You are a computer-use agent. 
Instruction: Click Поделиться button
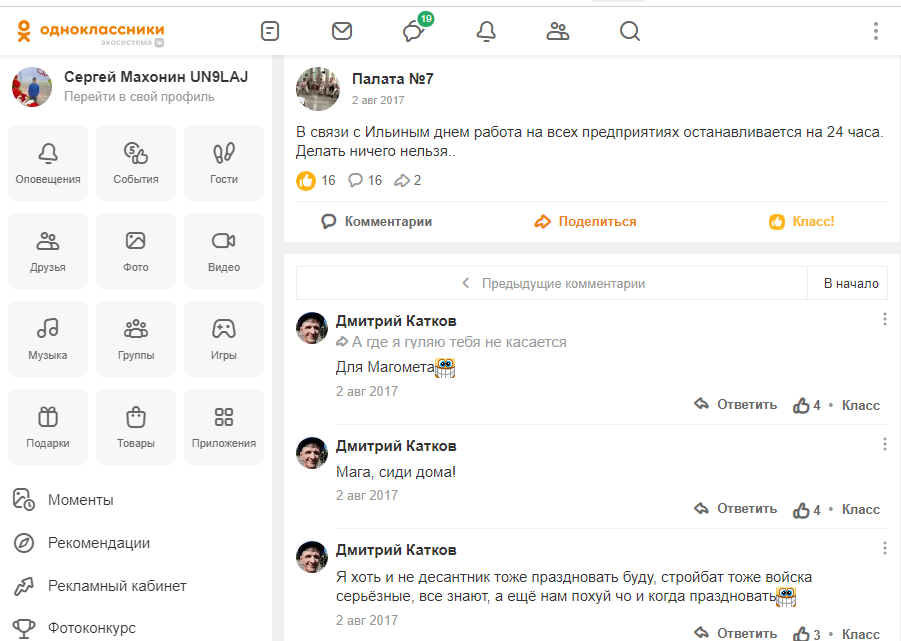(585, 222)
